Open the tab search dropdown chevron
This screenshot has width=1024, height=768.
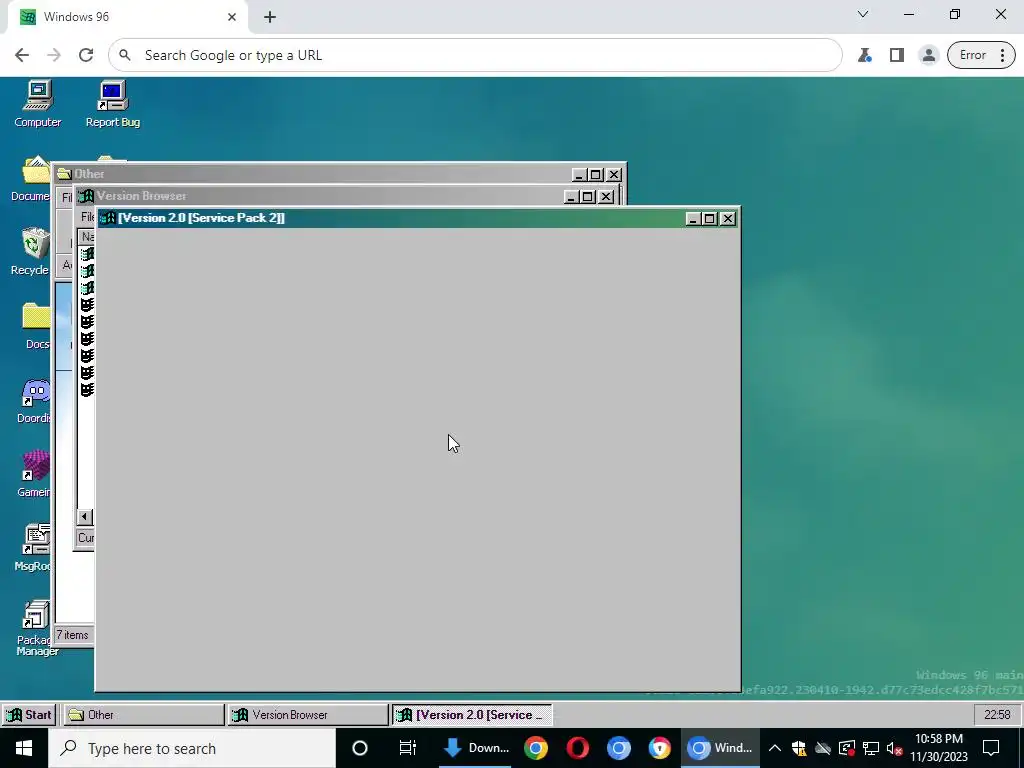pos(863,14)
